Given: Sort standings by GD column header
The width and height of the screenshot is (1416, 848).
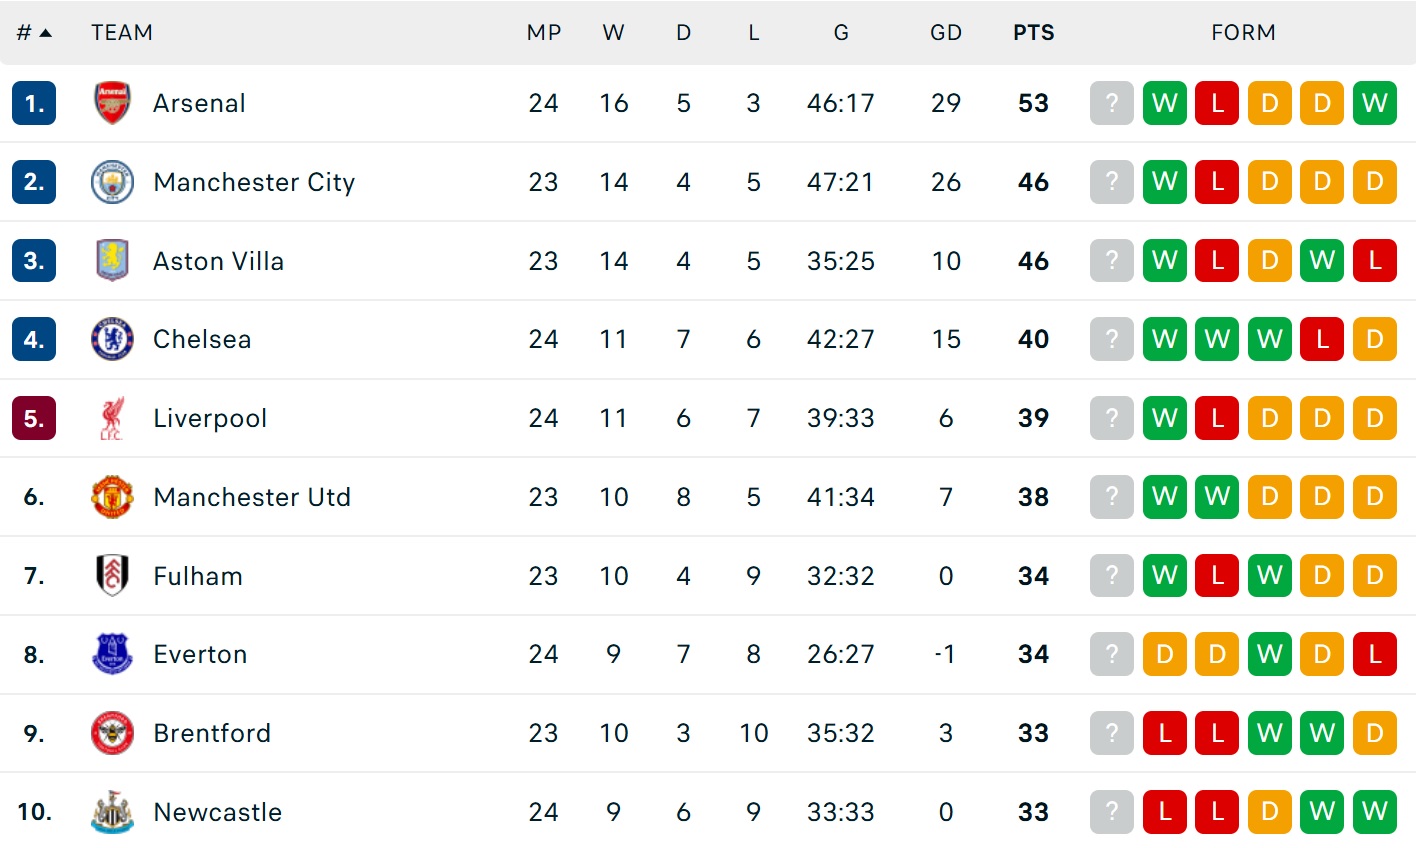Looking at the screenshot, I should (x=945, y=33).
